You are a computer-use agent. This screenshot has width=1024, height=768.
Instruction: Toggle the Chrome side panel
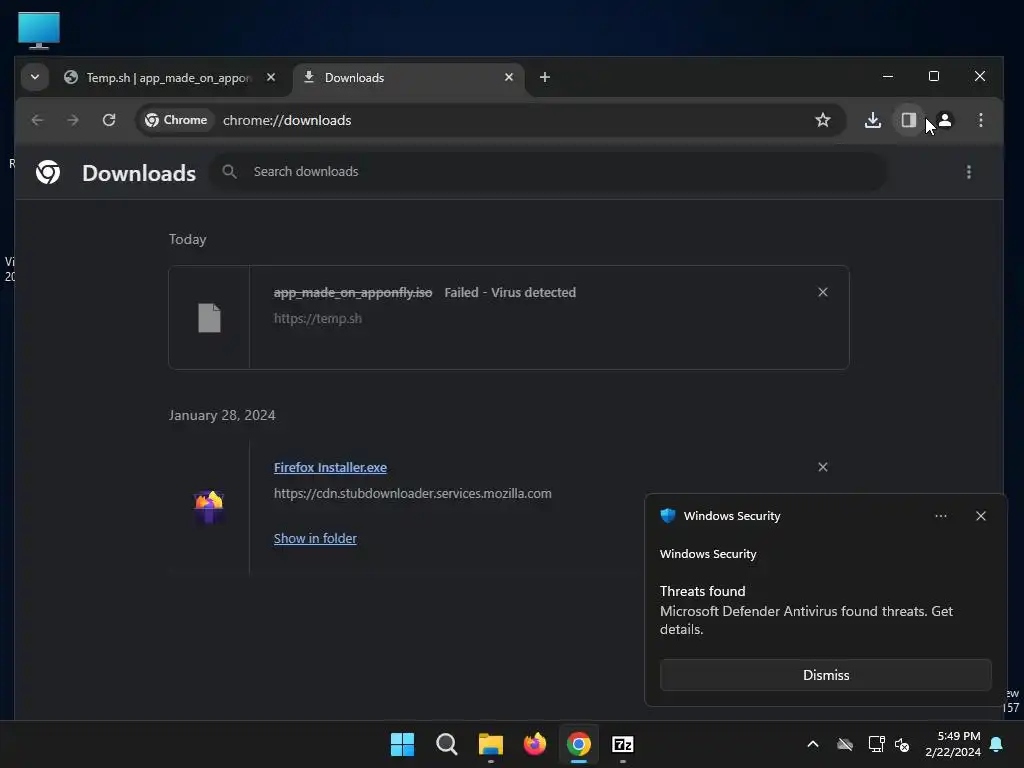(x=908, y=120)
